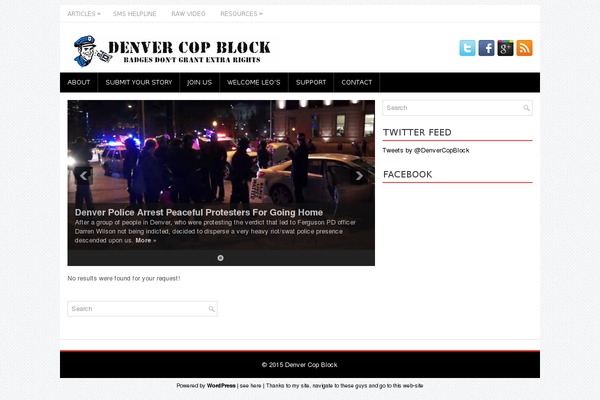Click the Facebook widget heading
Viewport: 600px width, 400px height.
point(408,175)
